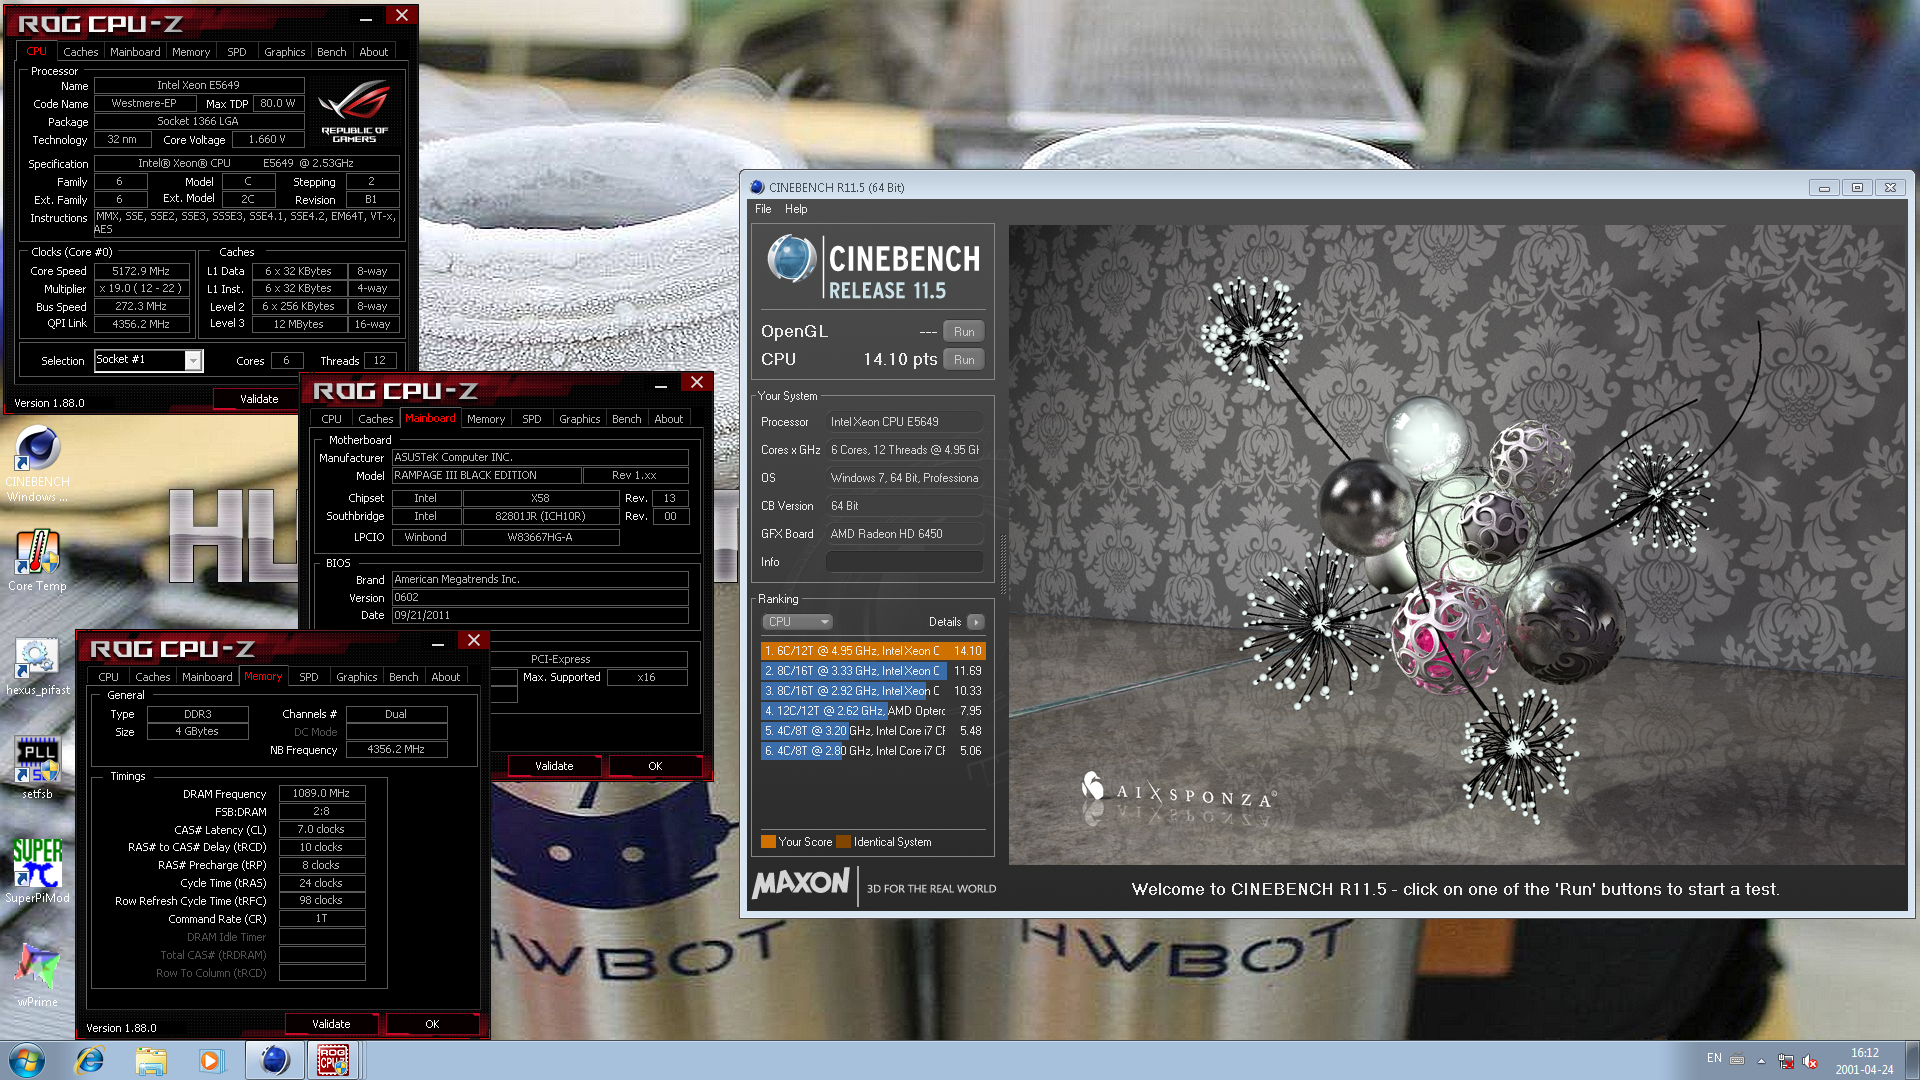Click the Cinebench globe logo
This screenshot has height=1080, width=1920.
click(x=791, y=259)
